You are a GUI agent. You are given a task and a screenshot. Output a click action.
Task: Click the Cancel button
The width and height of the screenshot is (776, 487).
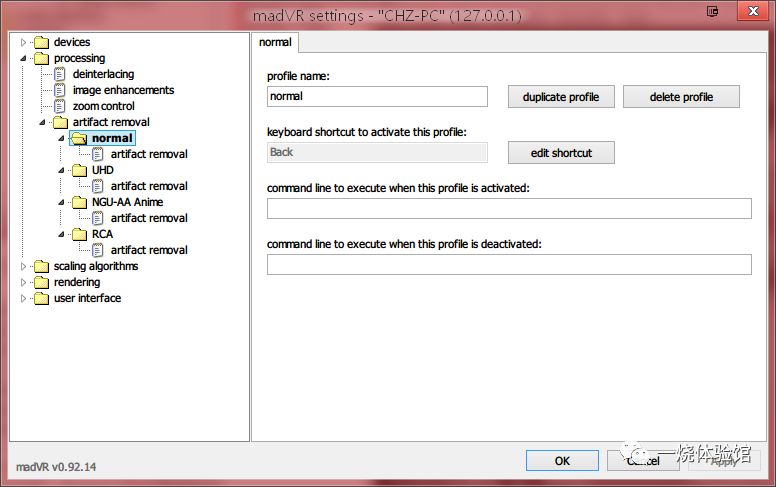[x=643, y=461]
